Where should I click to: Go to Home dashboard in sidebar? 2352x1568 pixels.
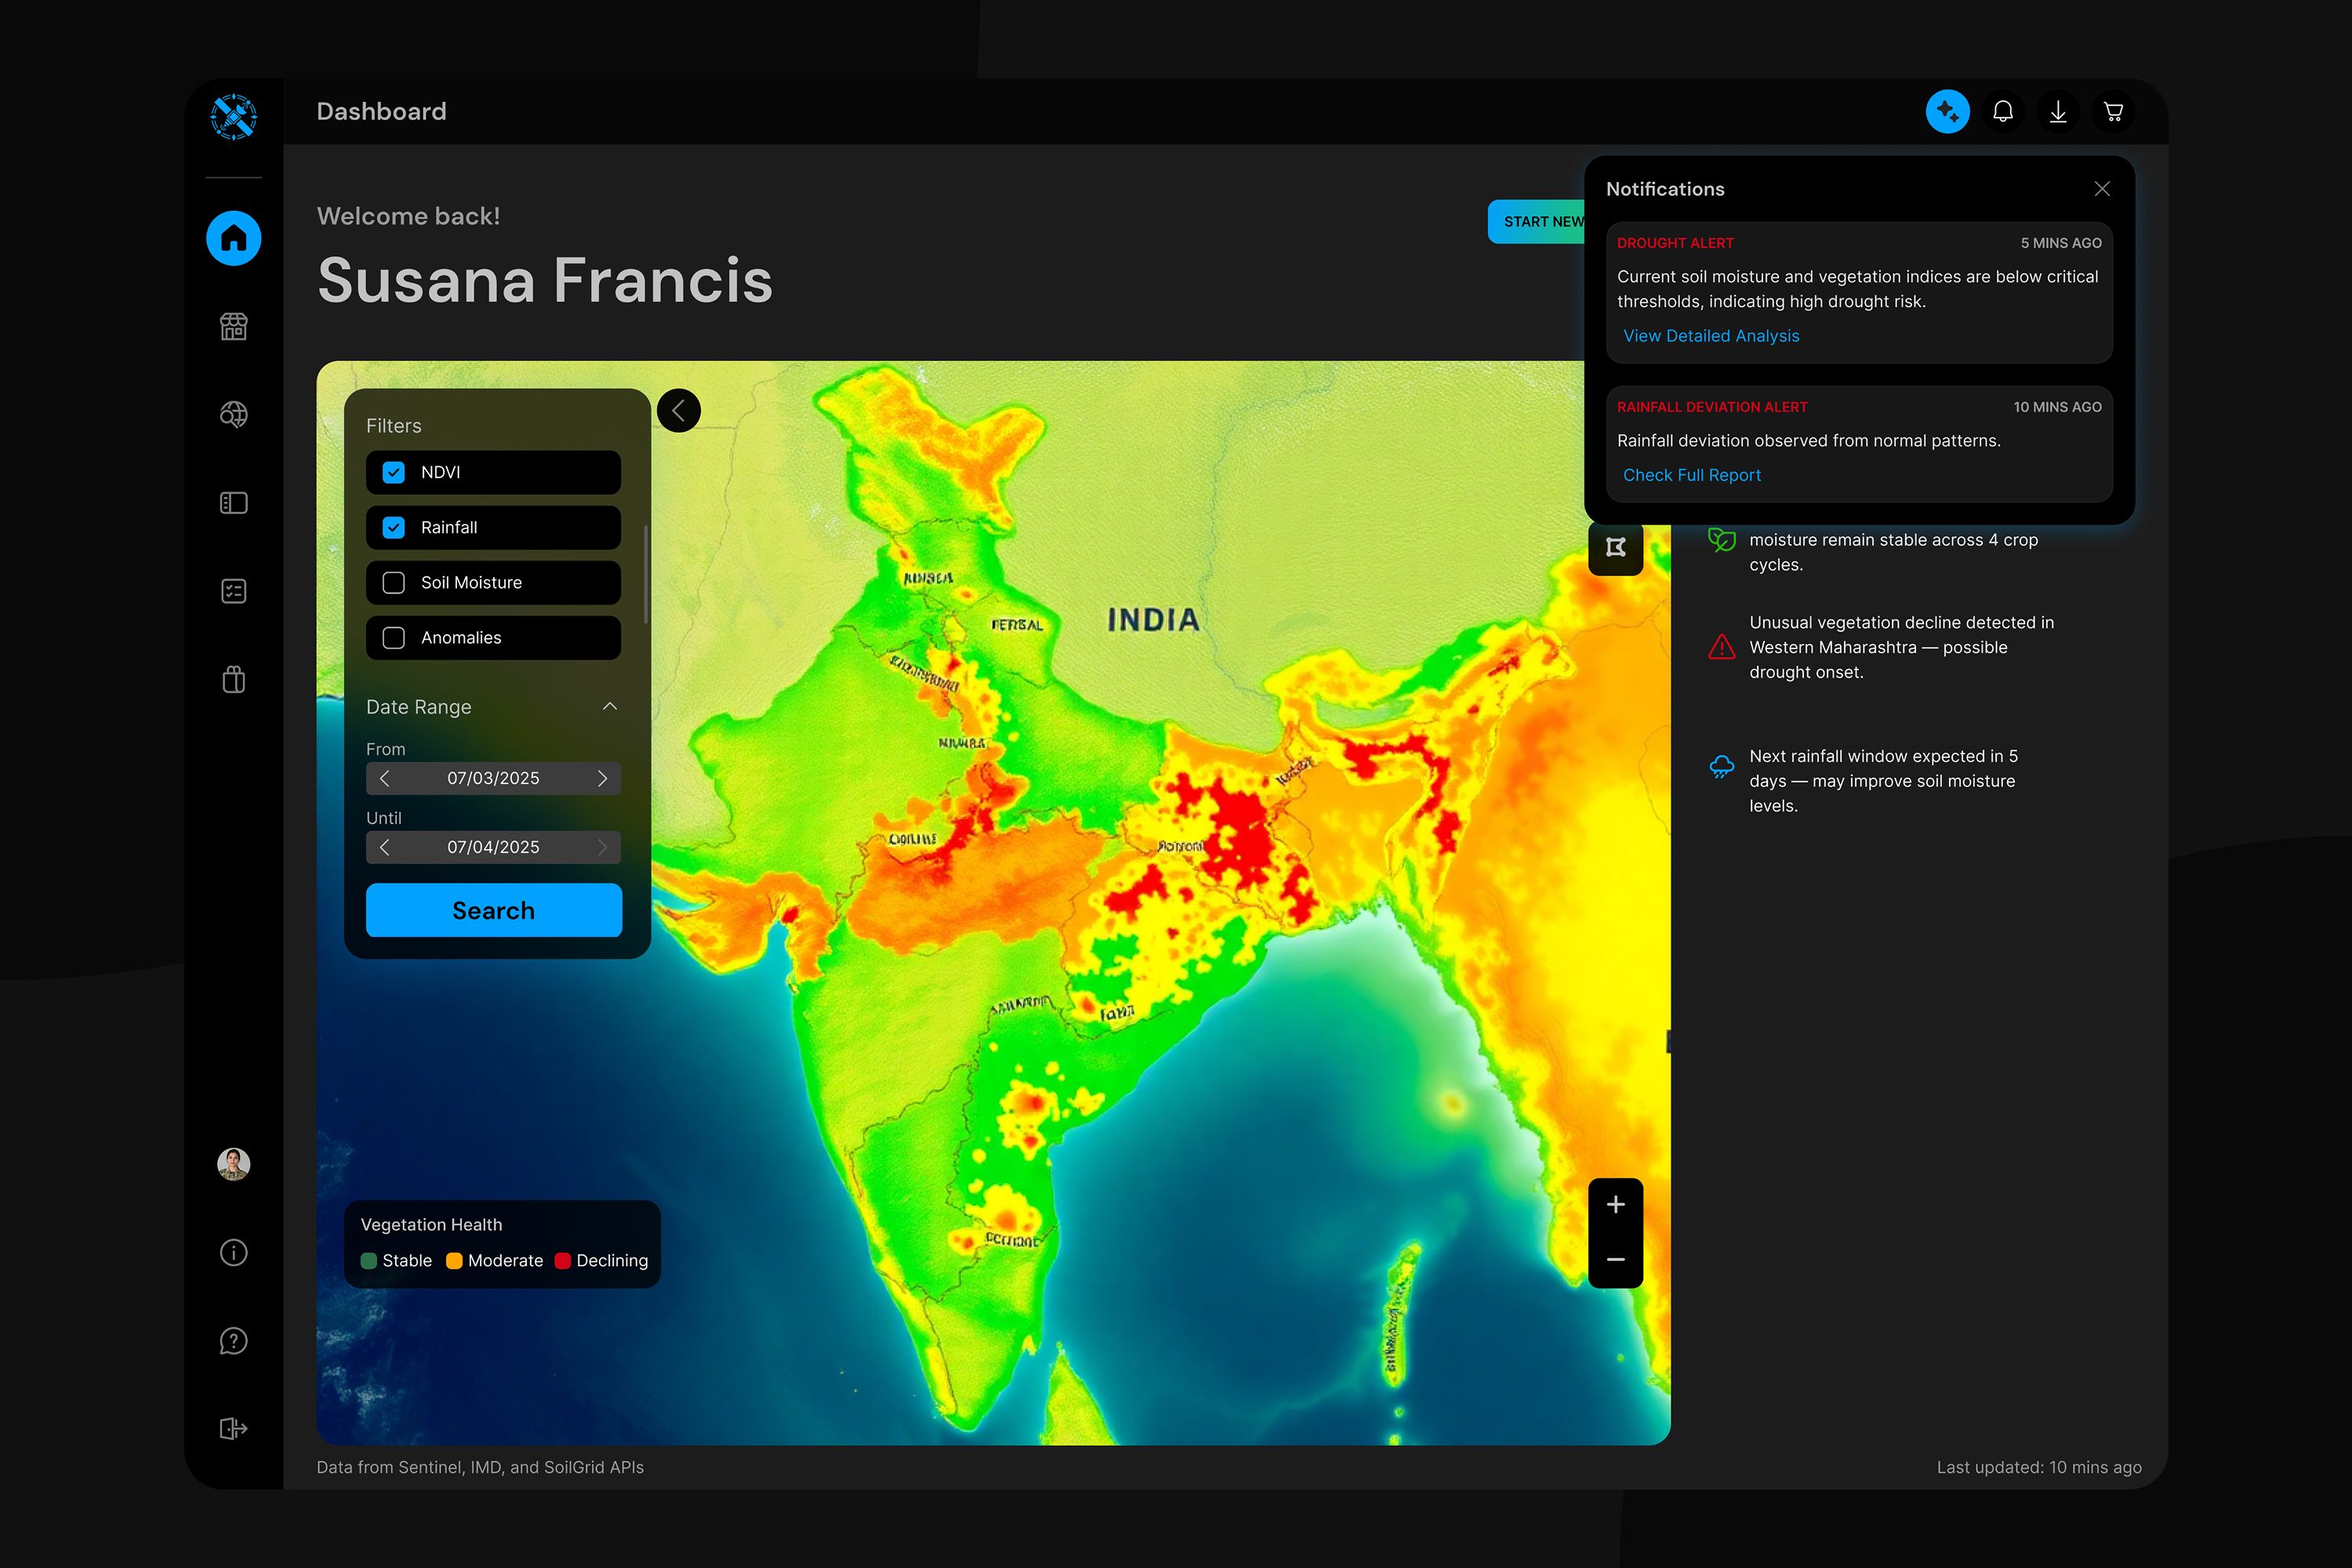pos(233,238)
